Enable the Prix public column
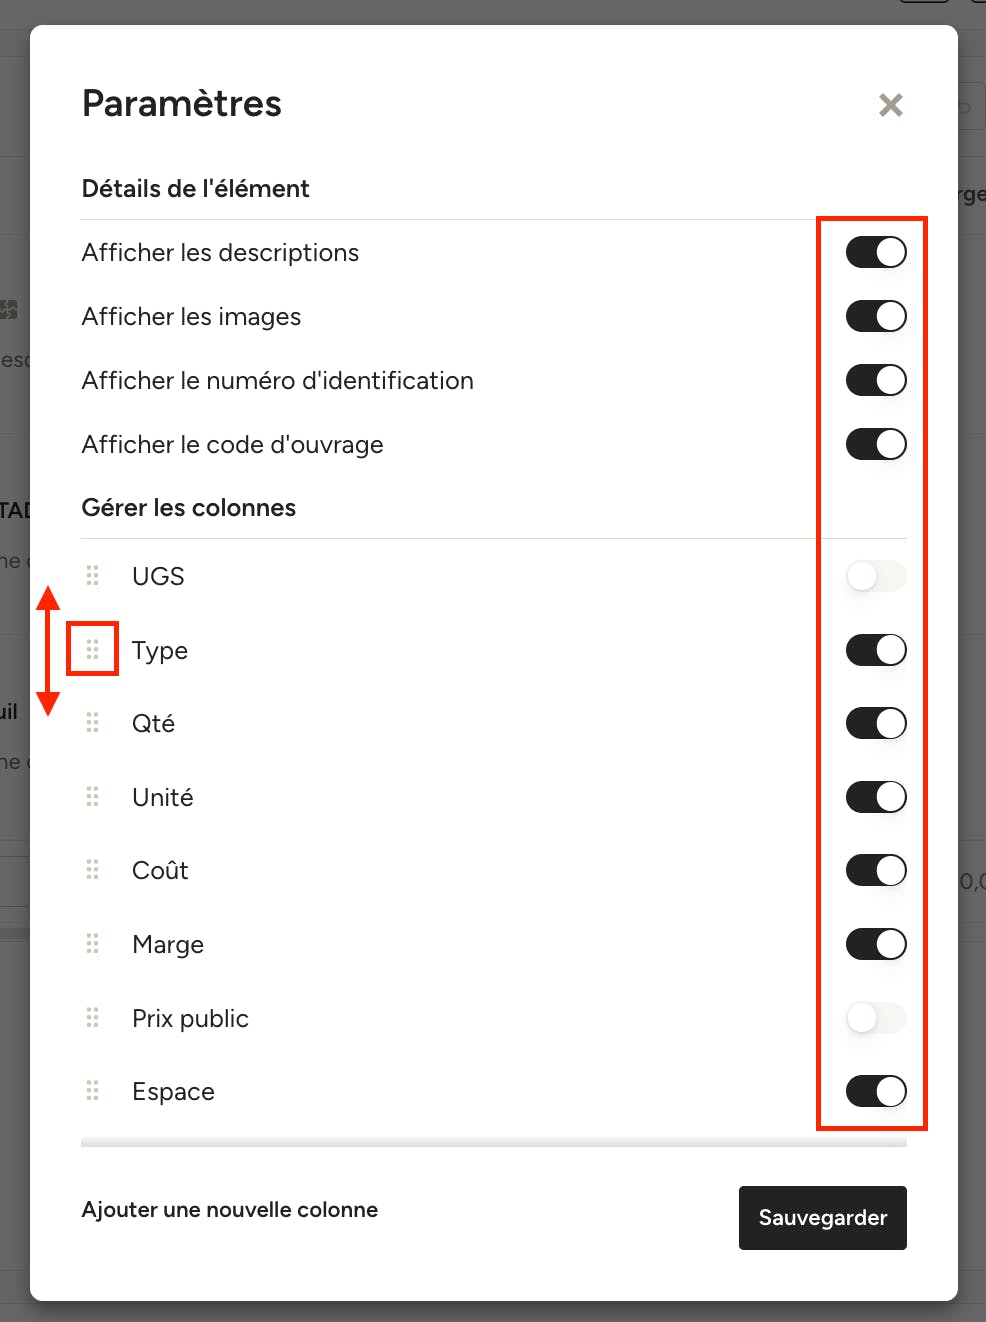The height and width of the screenshot is (1322, 986). coord(876,1018)
